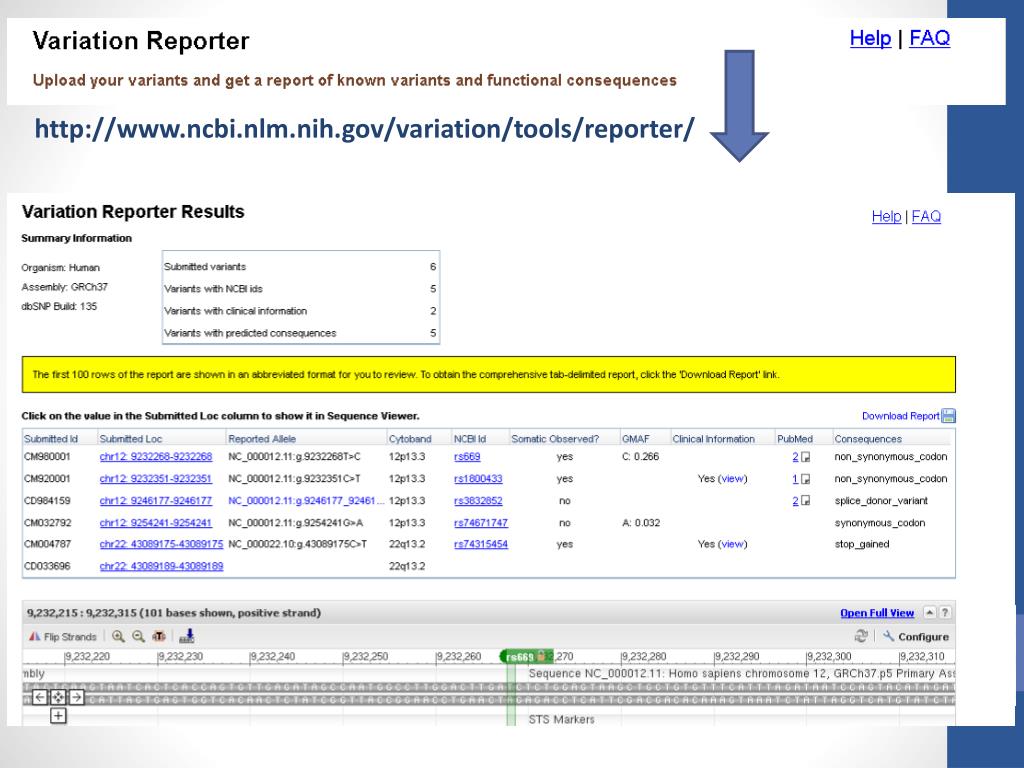Click the NCBI Id column header
This screenshot has width=1024, height=768.
(x=470, y=439)
